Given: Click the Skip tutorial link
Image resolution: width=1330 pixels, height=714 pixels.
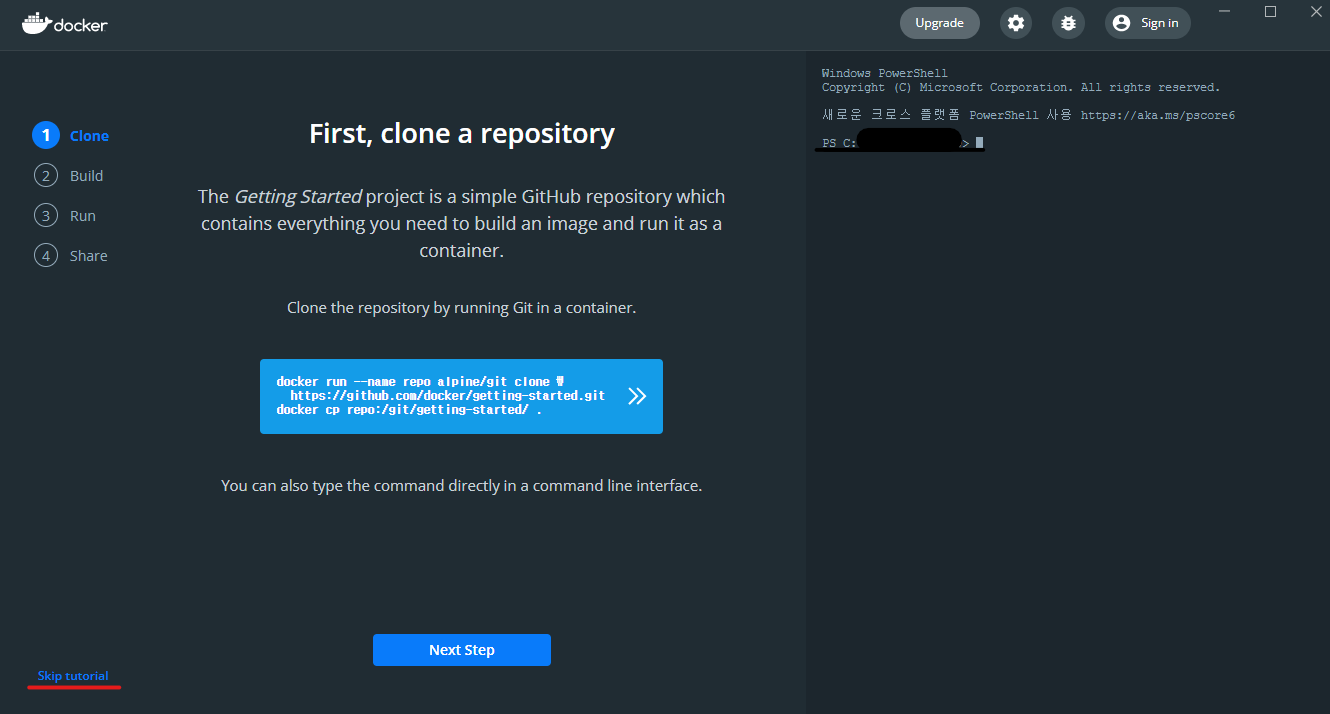Looking at the screenshot, I should coord(73,676).
